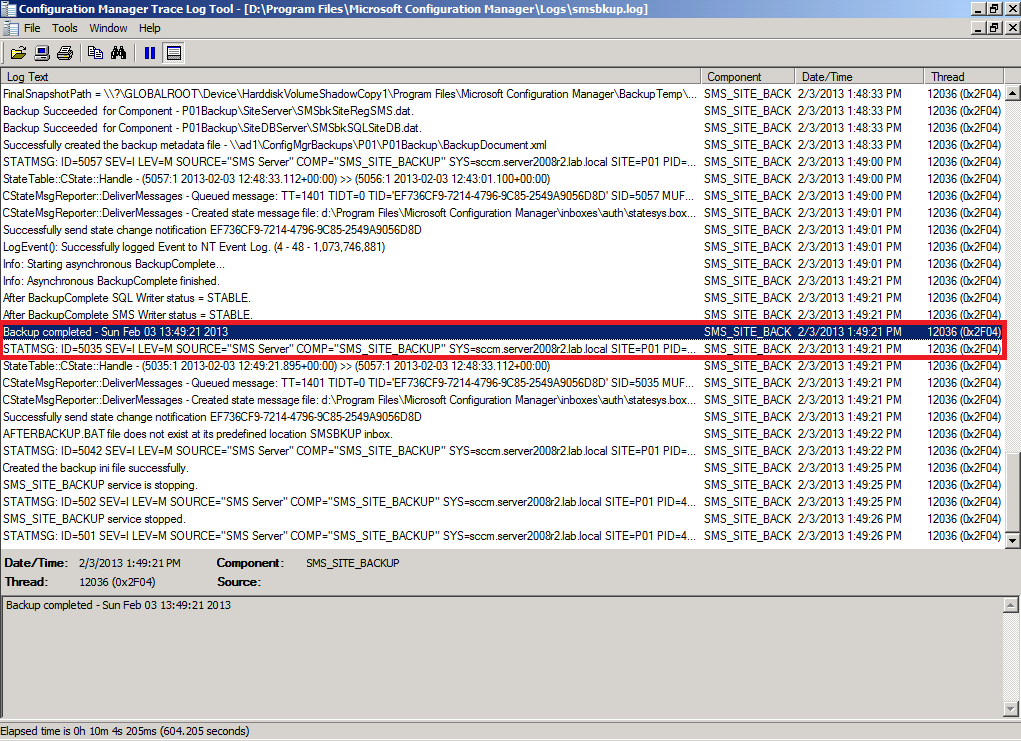Screen dimensions: 1021x741
Task: Sort by the Component column header
Action: point(748,76)
